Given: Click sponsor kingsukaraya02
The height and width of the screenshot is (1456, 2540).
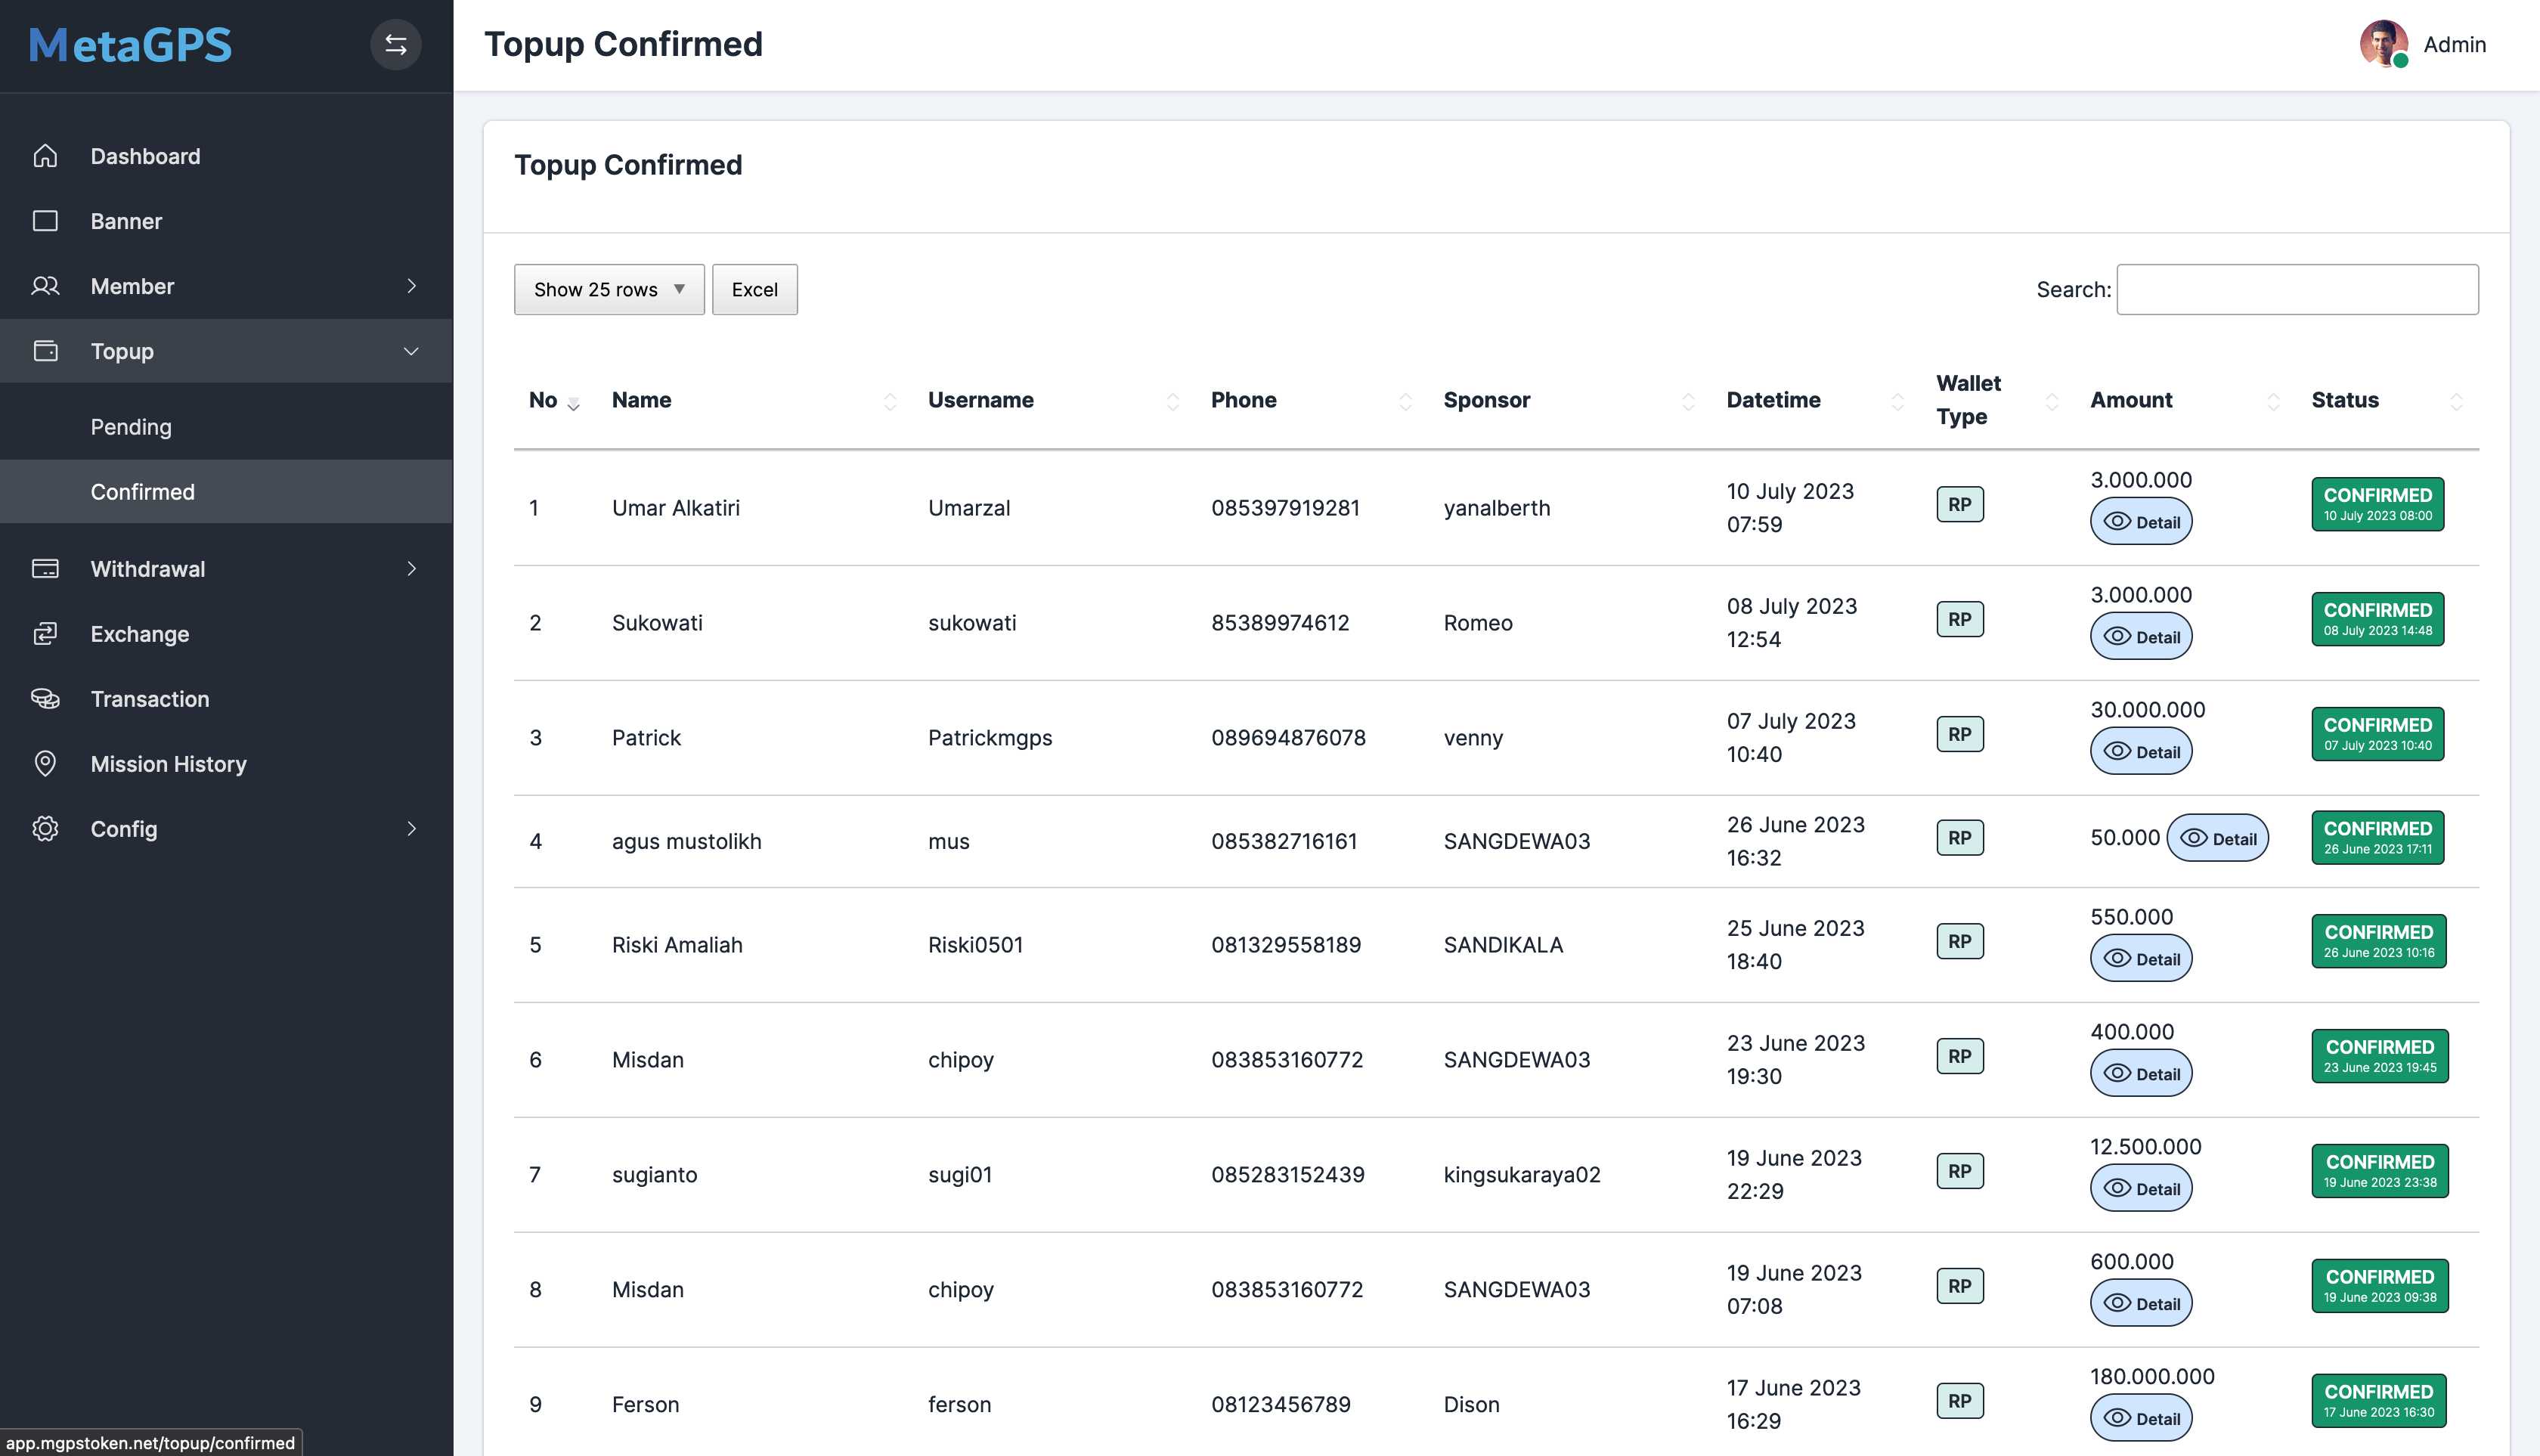Looking at the screenshot, I should pos(1522,1175).
